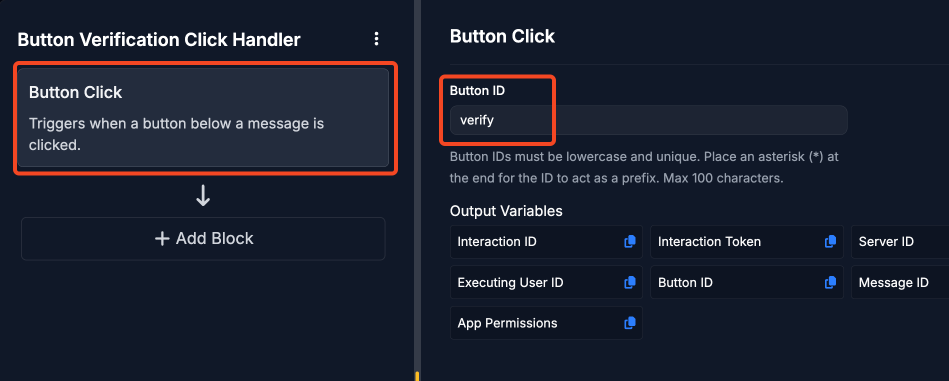
Task: Copy the Interaction ID variable
Action: point(629,241)
